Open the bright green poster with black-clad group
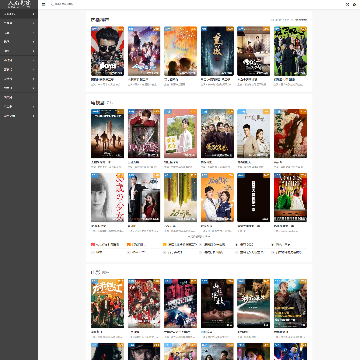360x360 pixels. point(290,51)
